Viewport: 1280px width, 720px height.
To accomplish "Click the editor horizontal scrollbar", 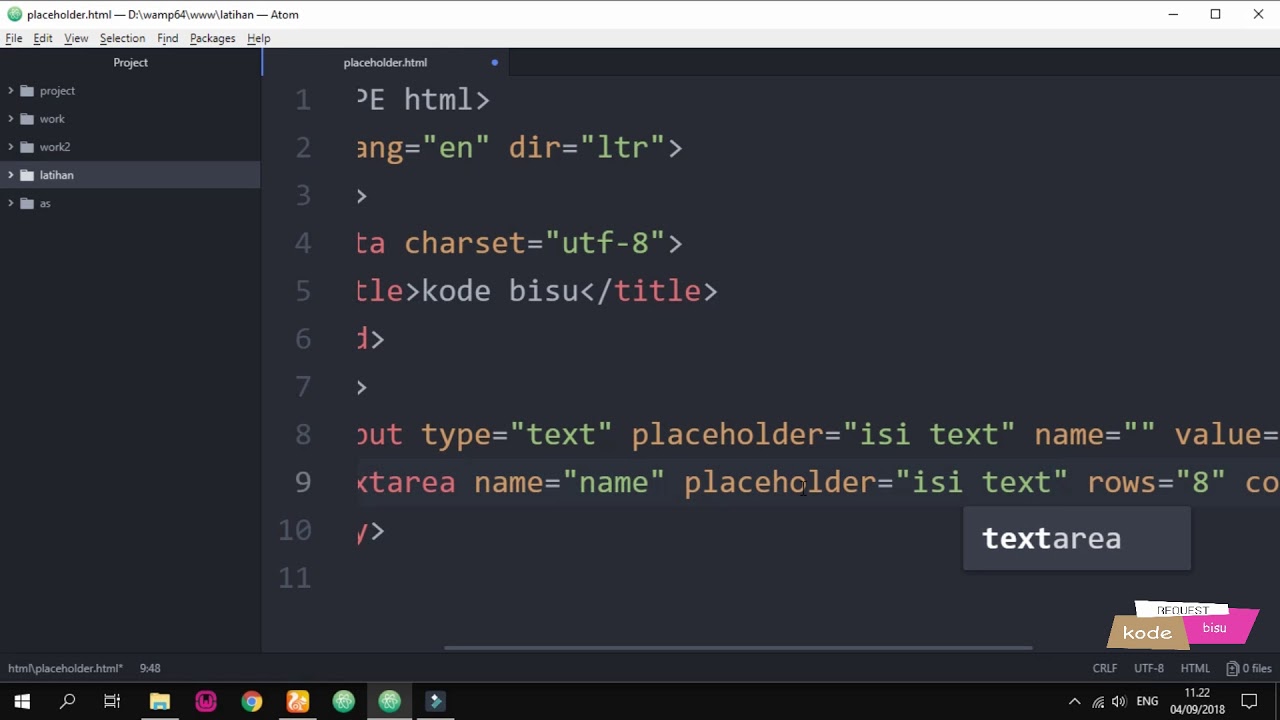I will [x=738, y=647].
